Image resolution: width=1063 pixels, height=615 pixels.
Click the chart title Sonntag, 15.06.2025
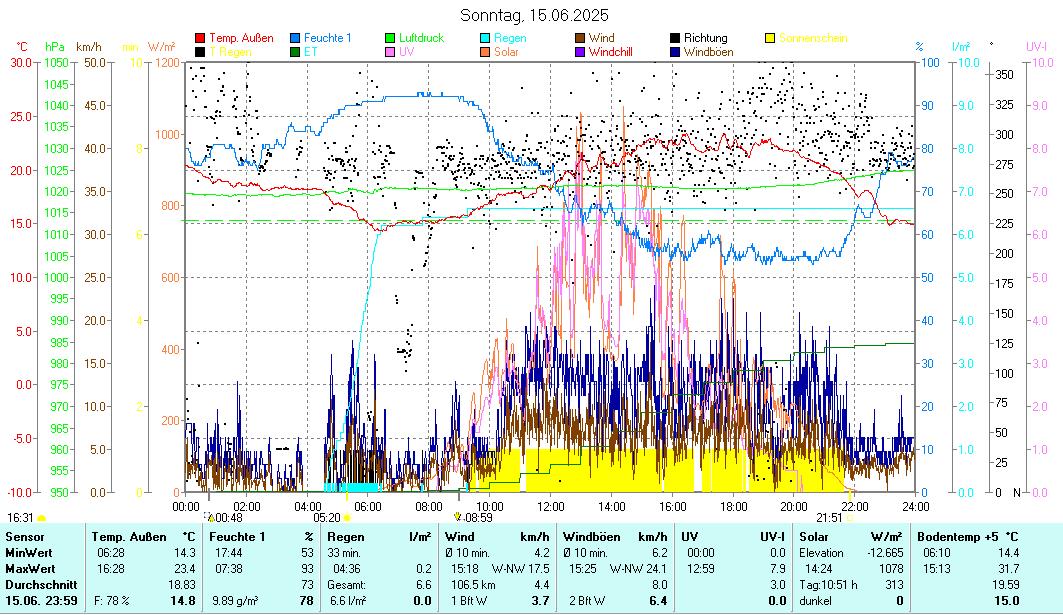pos(533,15)
